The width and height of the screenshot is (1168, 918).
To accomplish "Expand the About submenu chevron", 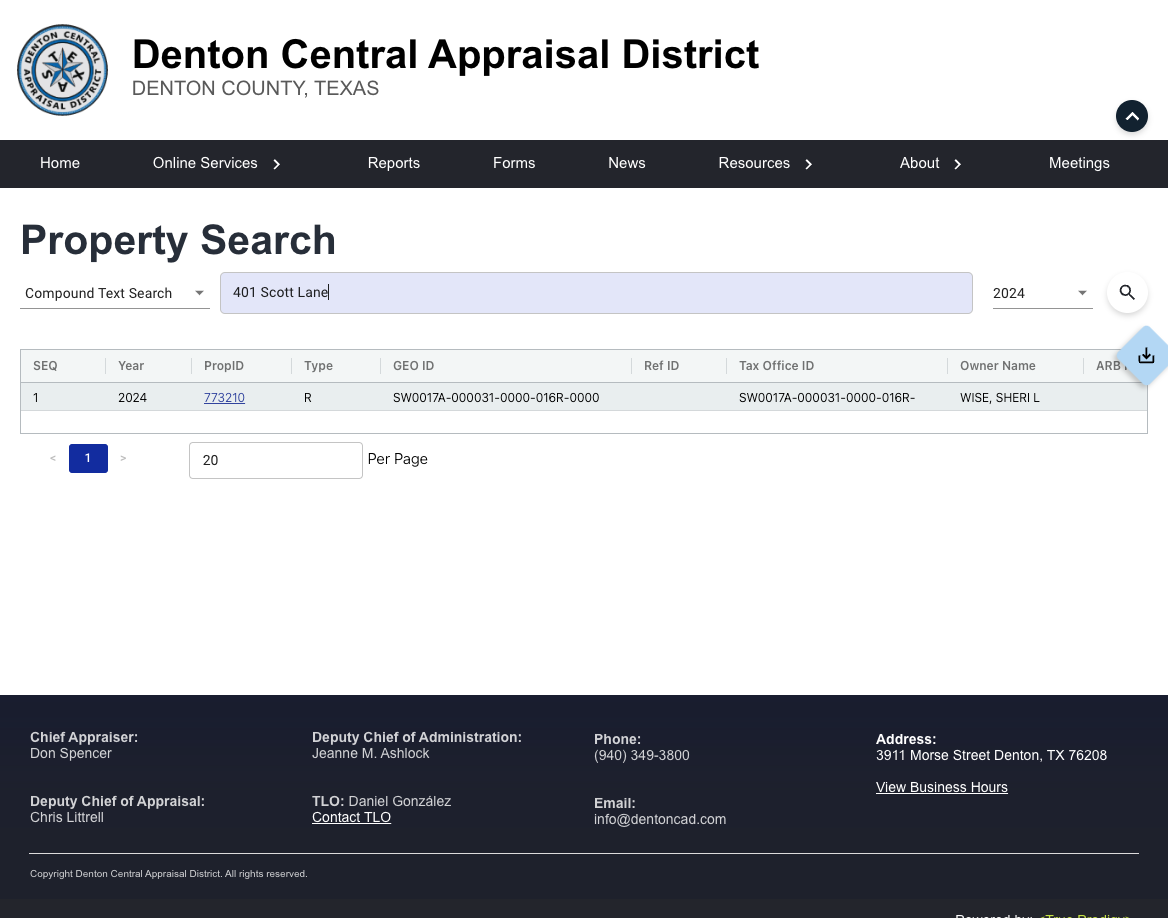I will (x=958, y=164).
